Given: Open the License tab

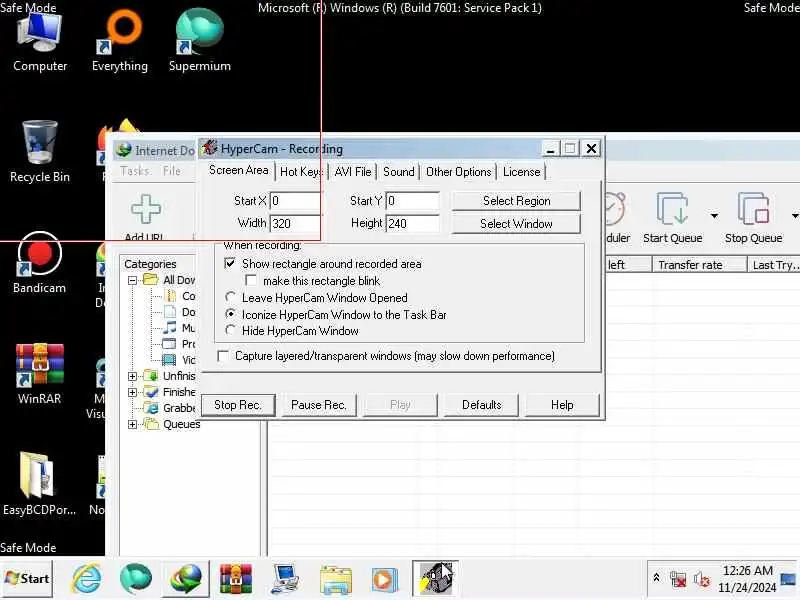Looking at the screenshot, I should pyautogui.click(x=521, y=172).
